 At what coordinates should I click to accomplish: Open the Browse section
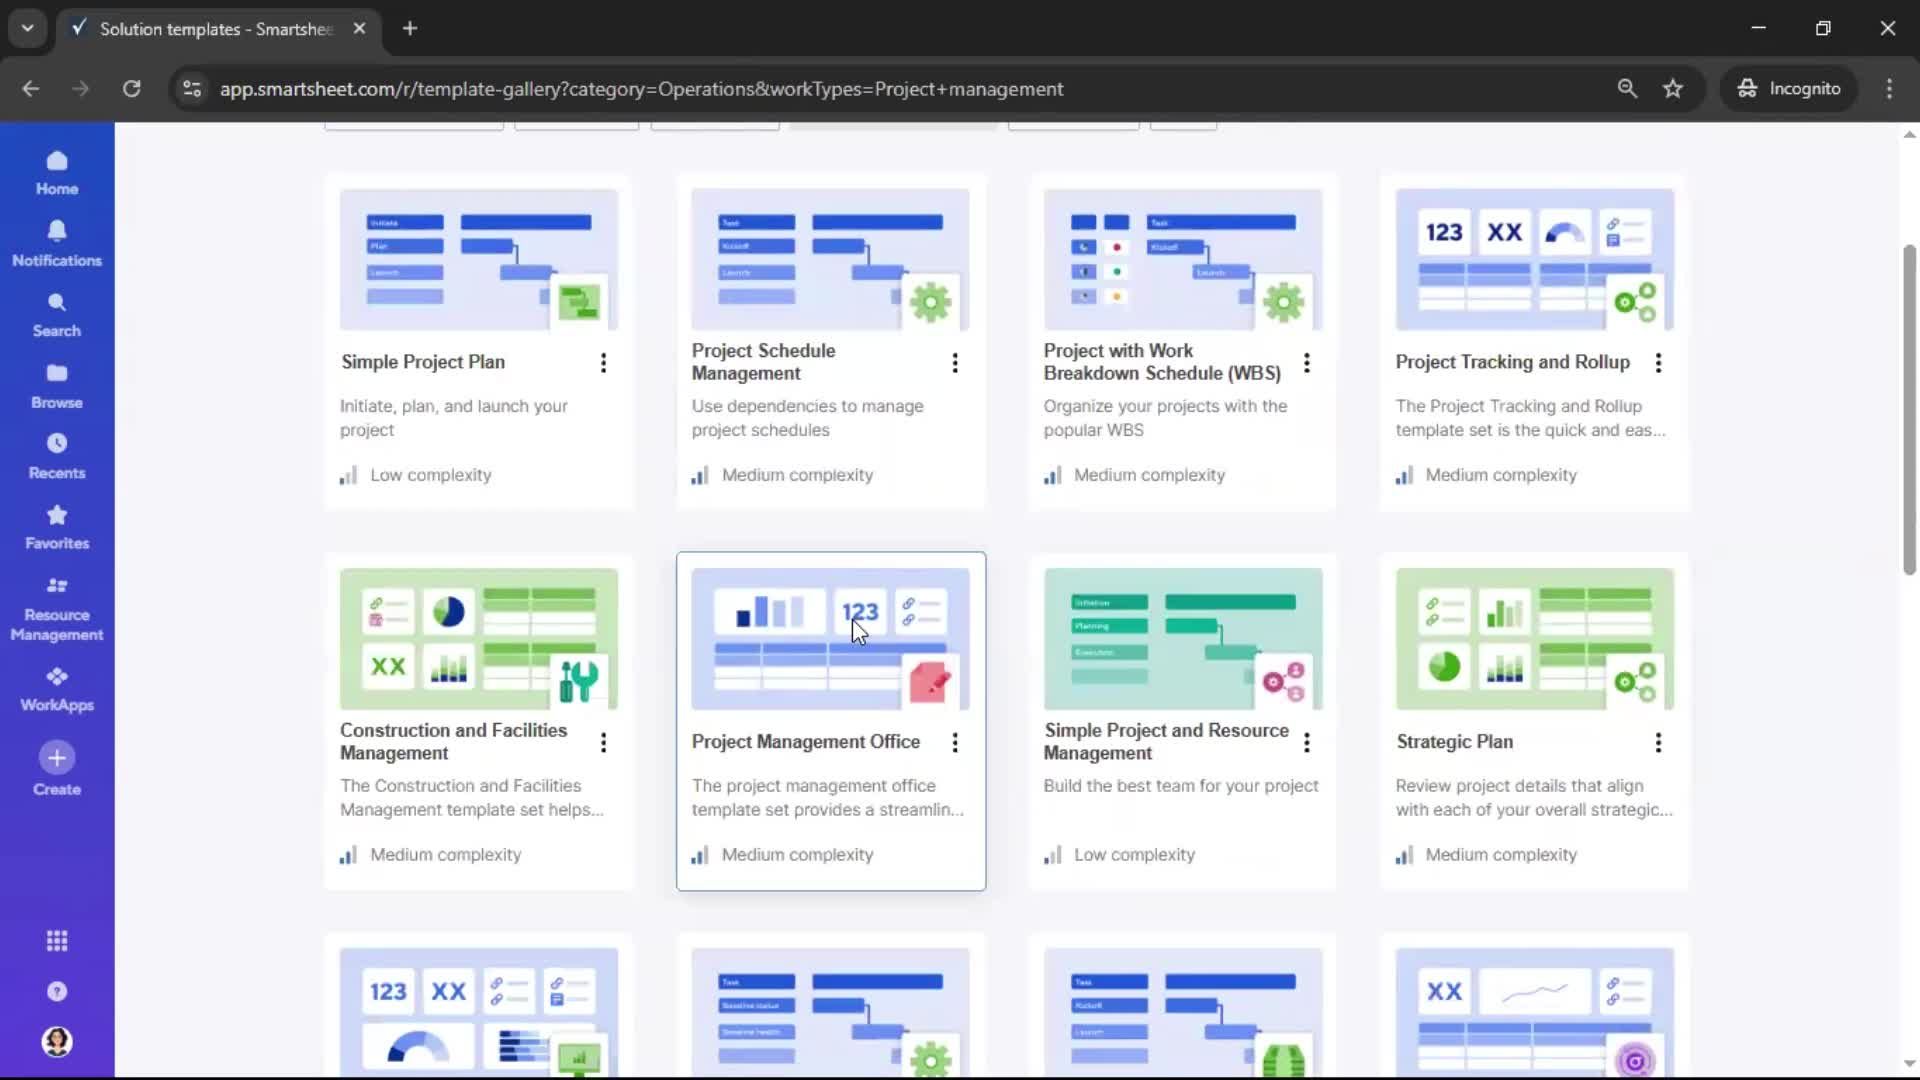[x=56, y=384]
